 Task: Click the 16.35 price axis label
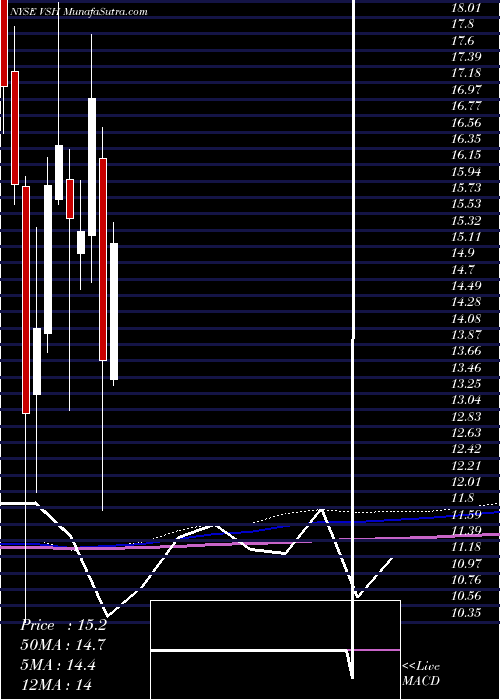[465, 138]
